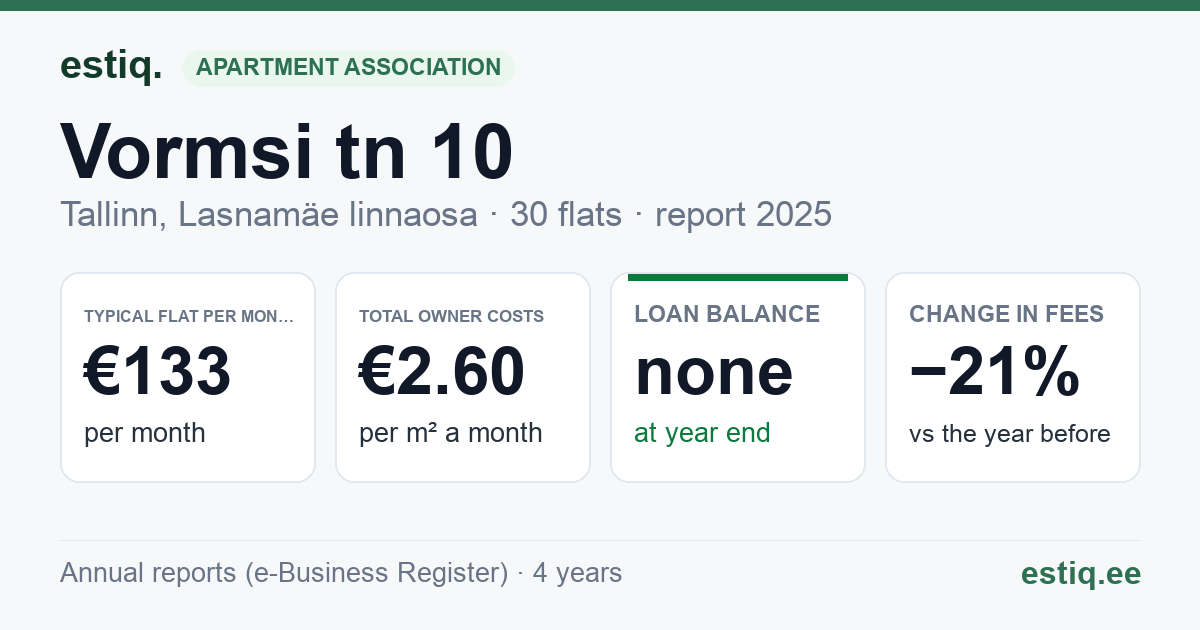
Task: Click the 'vs the year before' text
Action: click(1010, 433)
